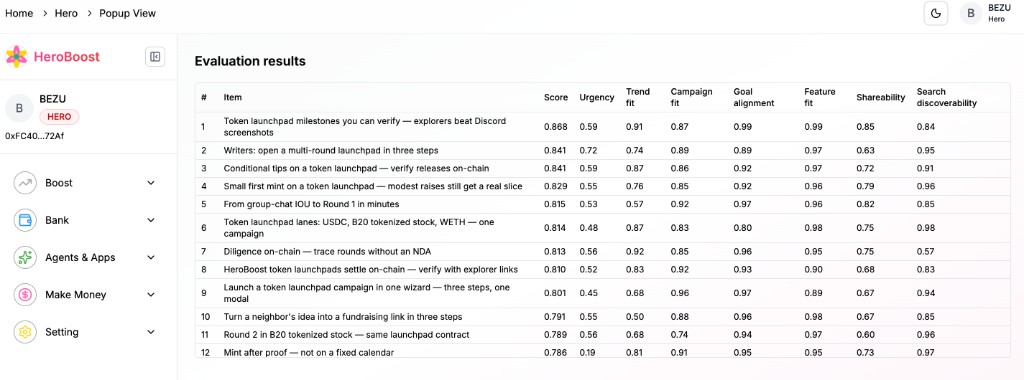Toggle dark mode moon icon
Image resolution: width=1024 pixels, height=380 pixels.
pyautogui.click(x=936, y=14)
